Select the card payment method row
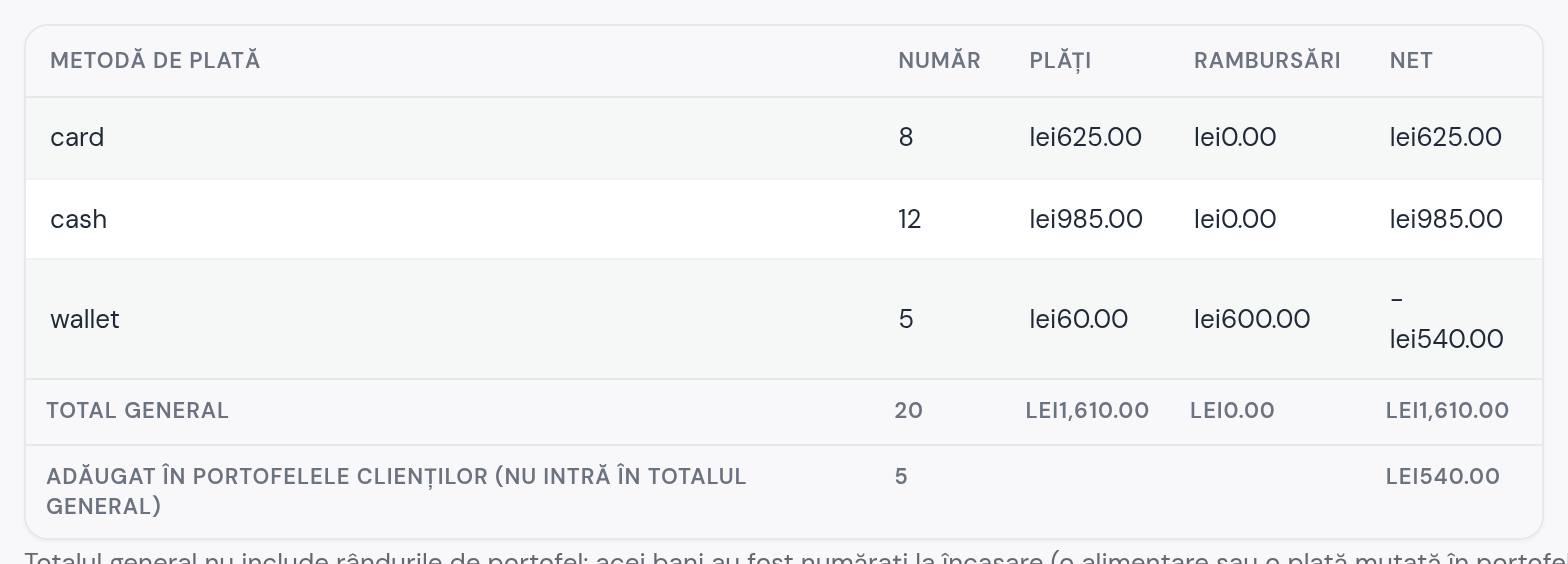The height and width of the screenshot is (564, 1568). [x=784, y=138]
